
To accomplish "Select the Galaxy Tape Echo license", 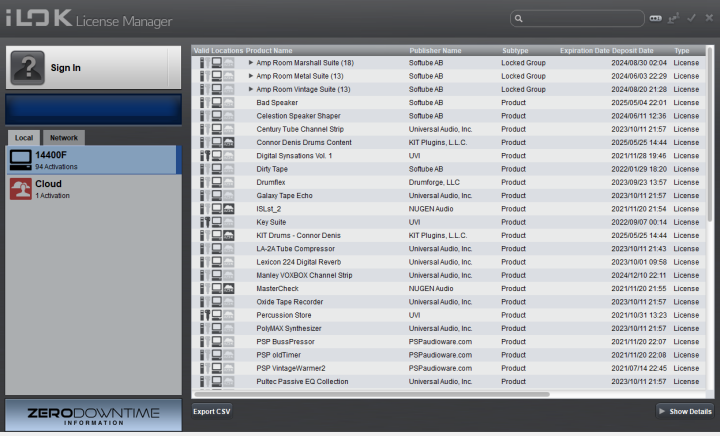I will coord(449,196).
